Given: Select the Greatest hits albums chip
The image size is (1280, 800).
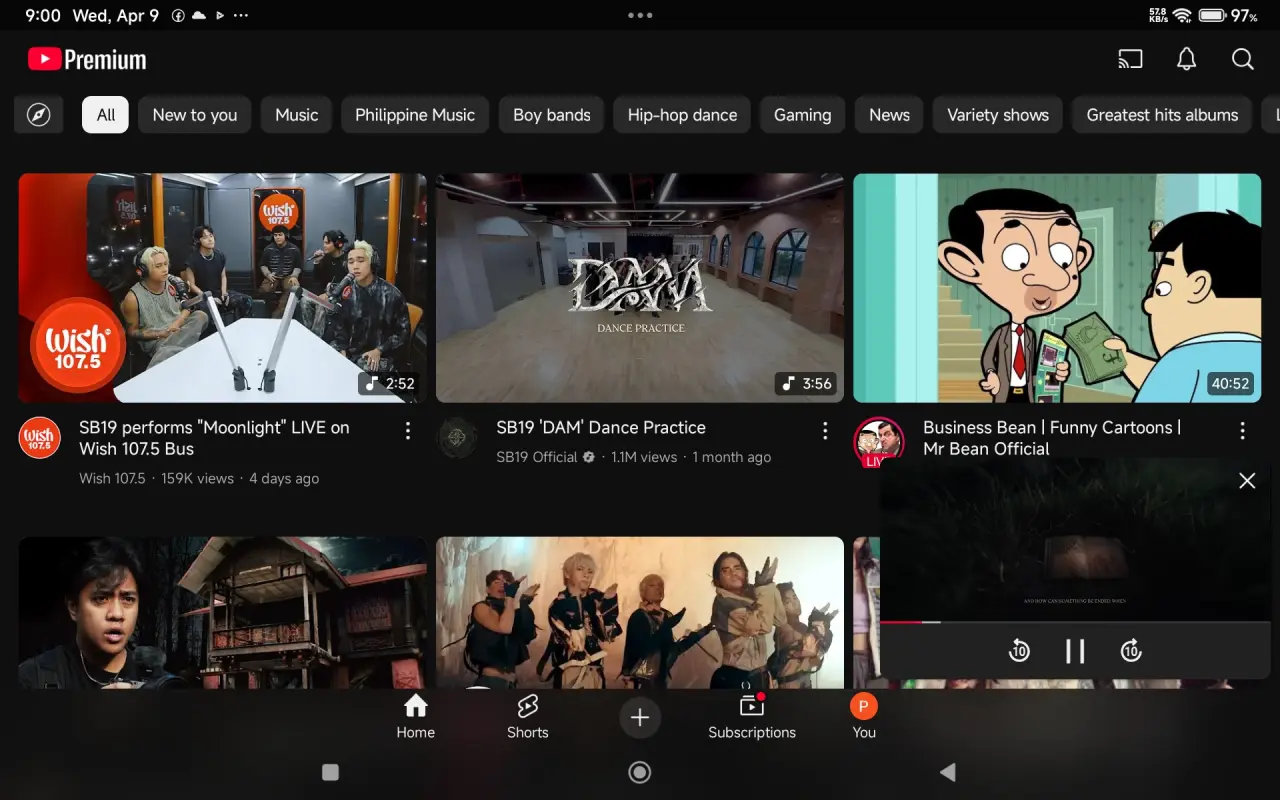Looking at the screenshot, I should coord(1163,115).
